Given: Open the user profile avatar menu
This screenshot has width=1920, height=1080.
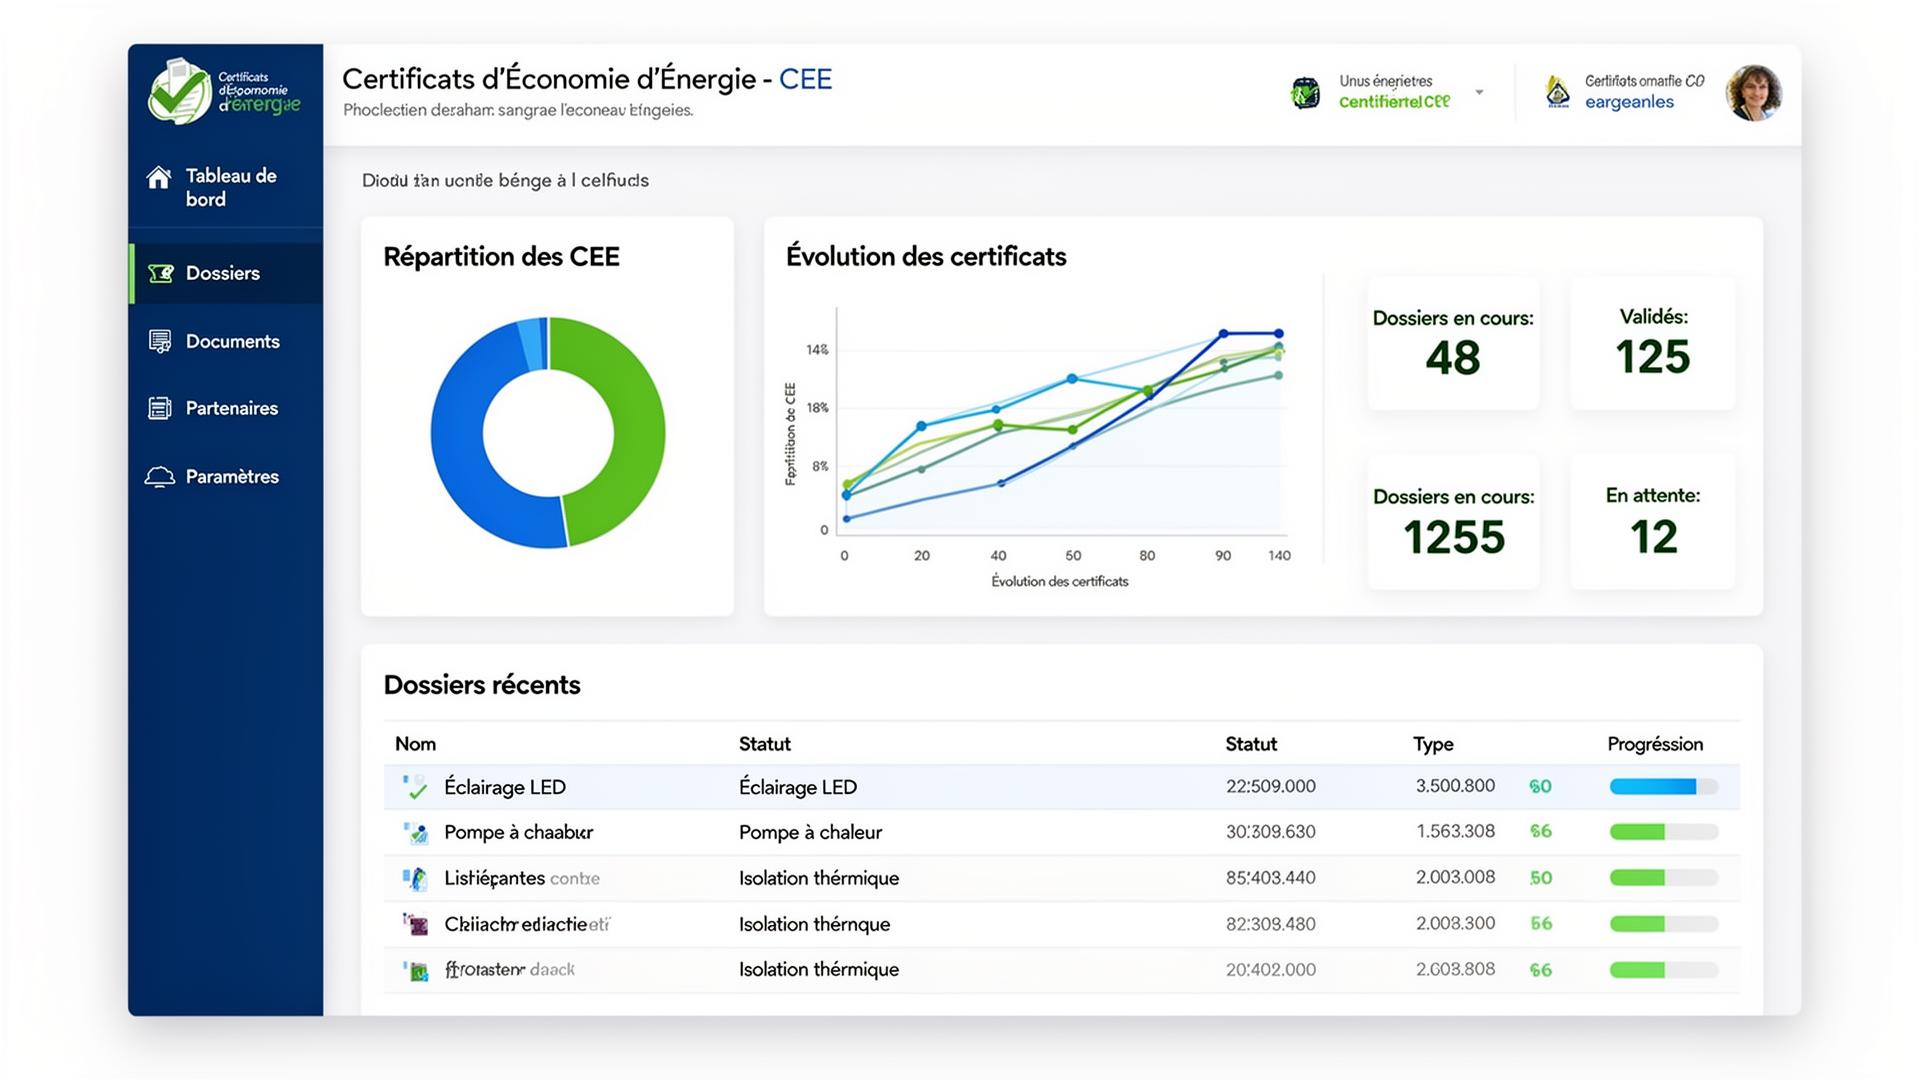Looking at the screenshot, I should pos(1753,93).
